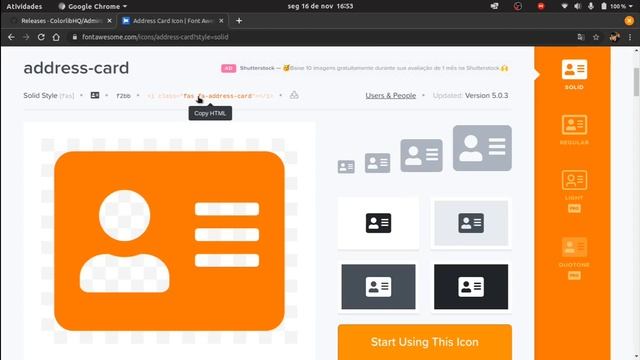
Task: Open a new browser tab
Action: 239,21
